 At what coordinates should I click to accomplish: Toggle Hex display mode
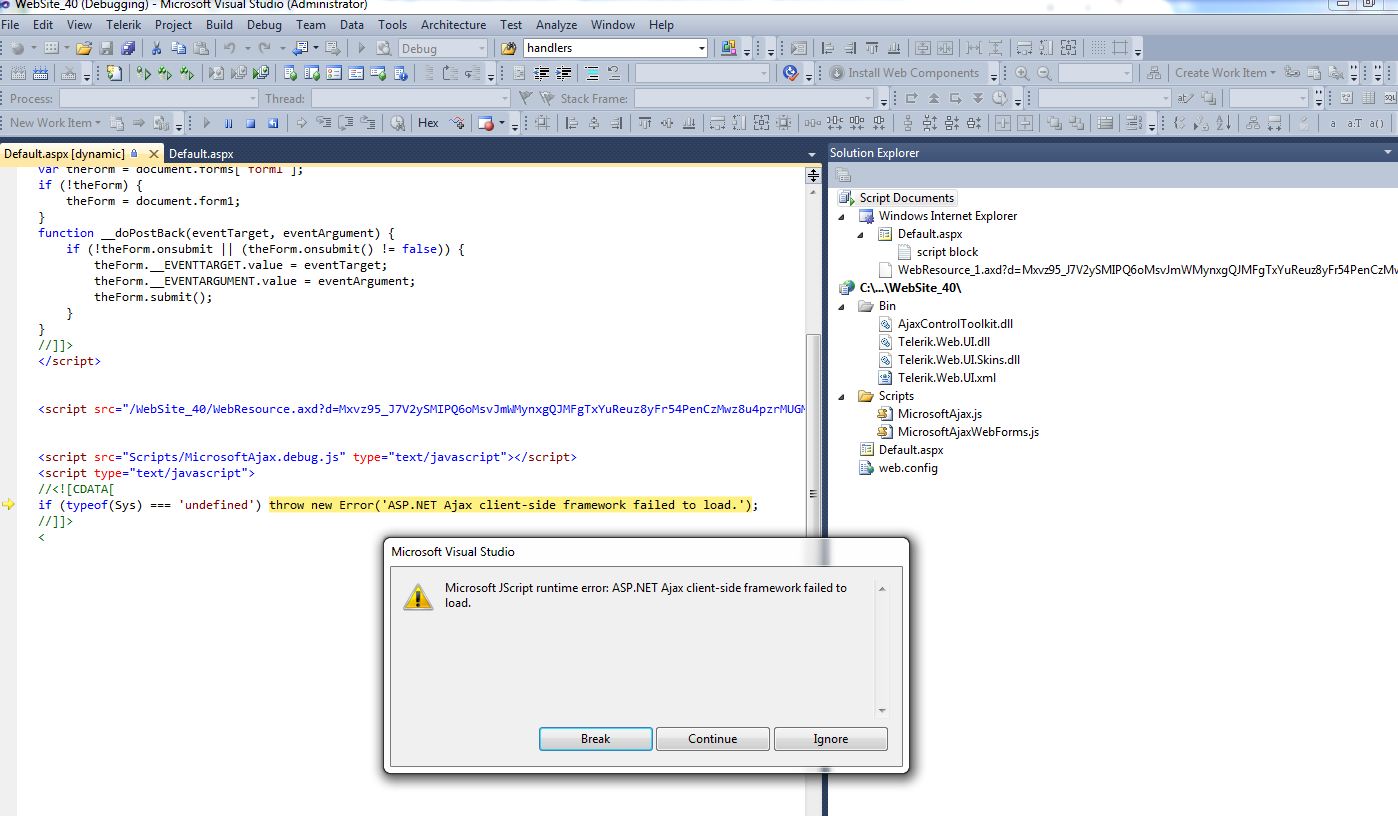(428, 123)
